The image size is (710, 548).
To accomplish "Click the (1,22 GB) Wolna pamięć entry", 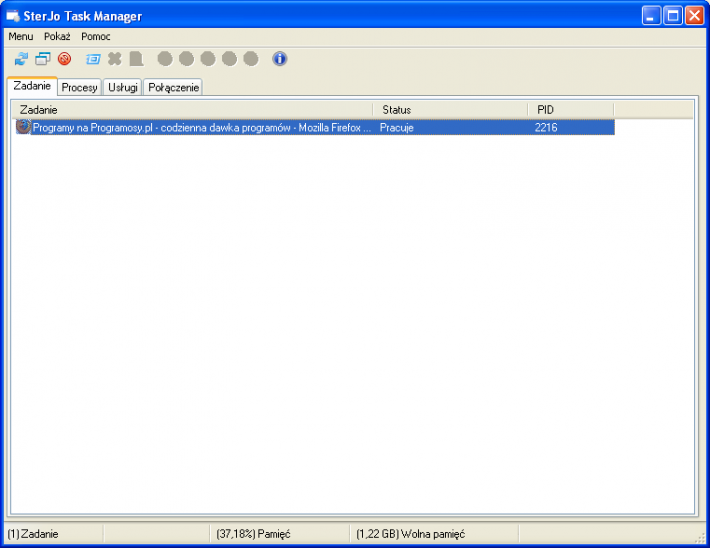I will tap(410, 534).
